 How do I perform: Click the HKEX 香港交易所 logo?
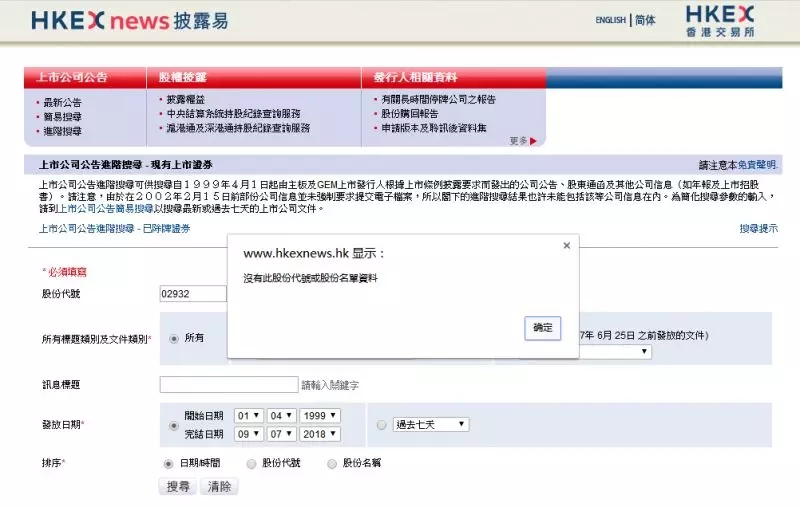pos(720,21)
